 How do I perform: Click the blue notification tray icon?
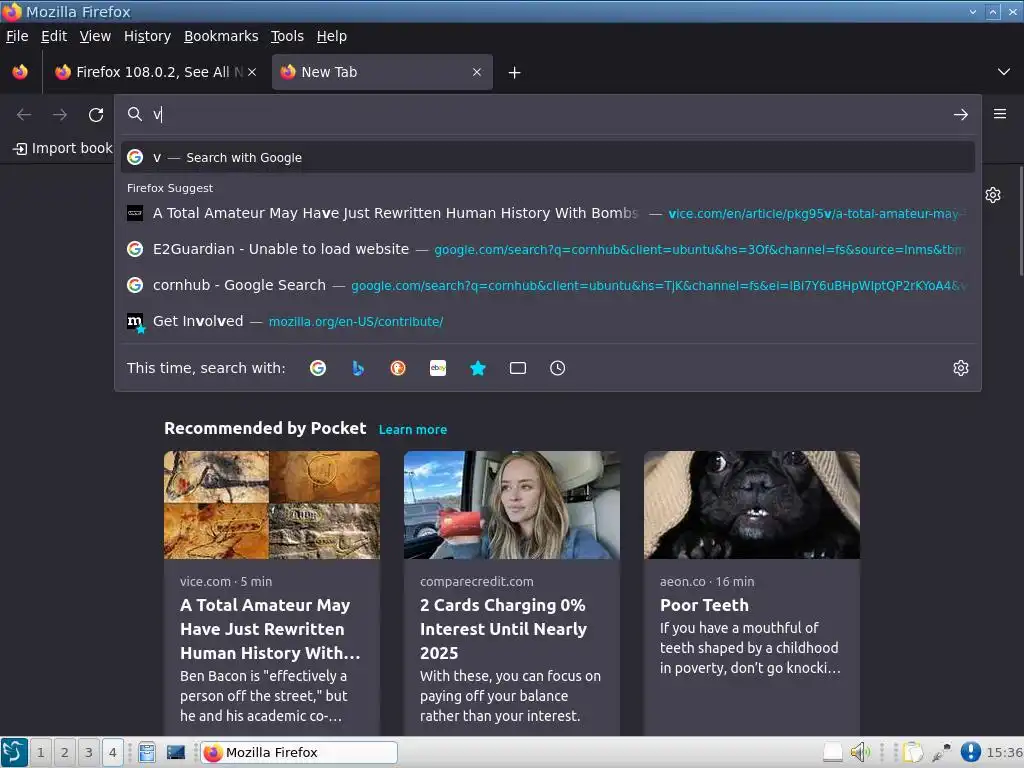coord(970,752)
